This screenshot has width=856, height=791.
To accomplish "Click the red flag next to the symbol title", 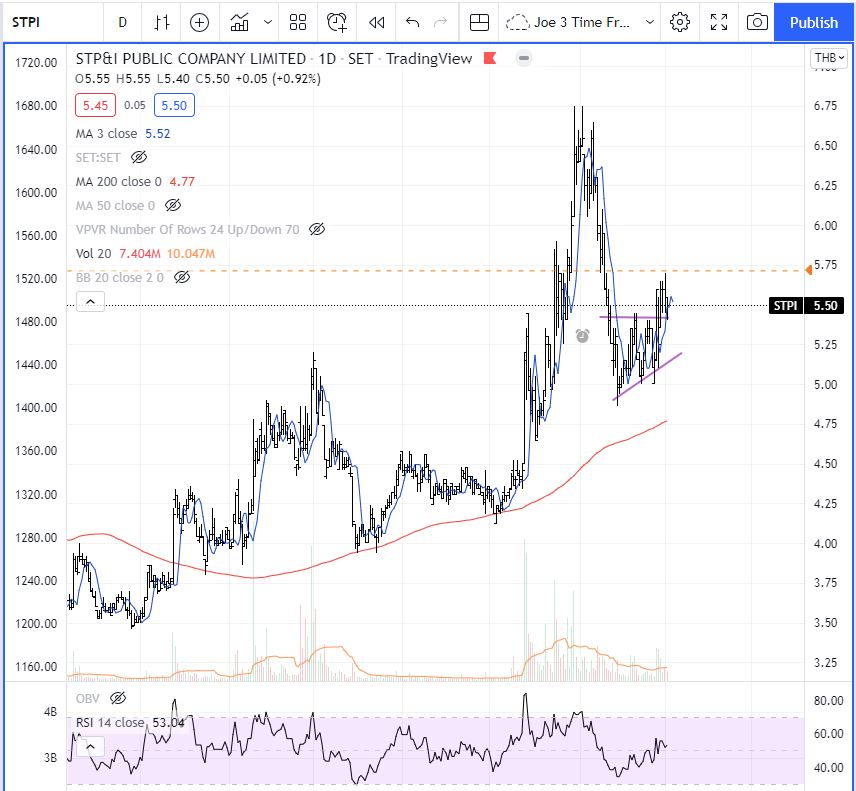I will (x=490, y=58).
